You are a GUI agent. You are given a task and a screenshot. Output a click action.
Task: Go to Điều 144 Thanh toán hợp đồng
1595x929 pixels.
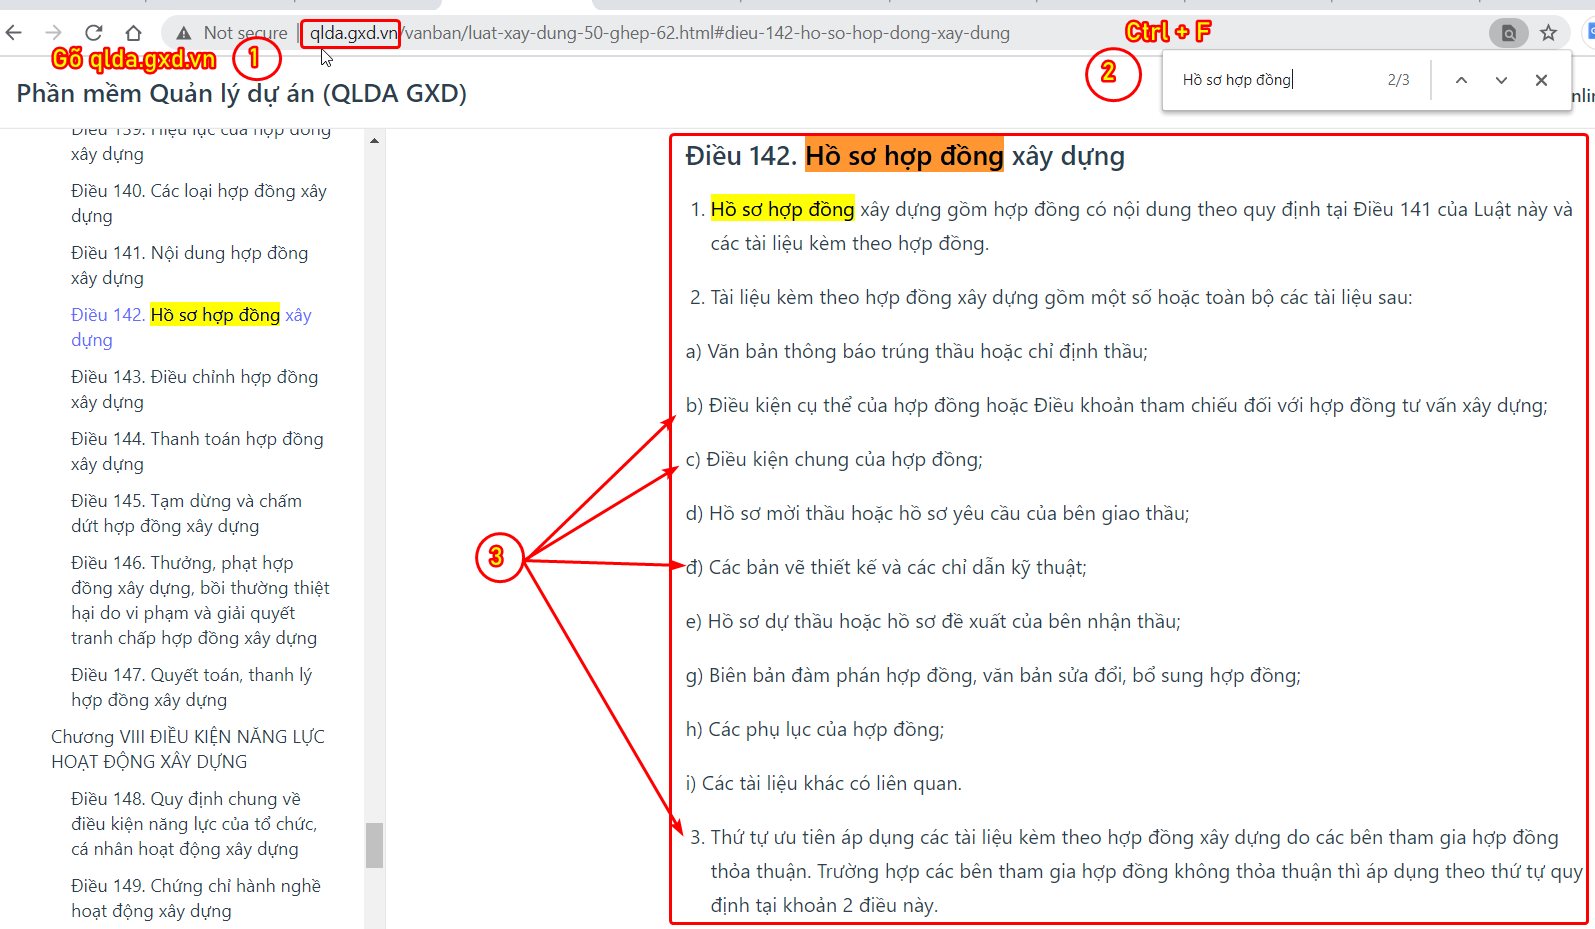197,451
